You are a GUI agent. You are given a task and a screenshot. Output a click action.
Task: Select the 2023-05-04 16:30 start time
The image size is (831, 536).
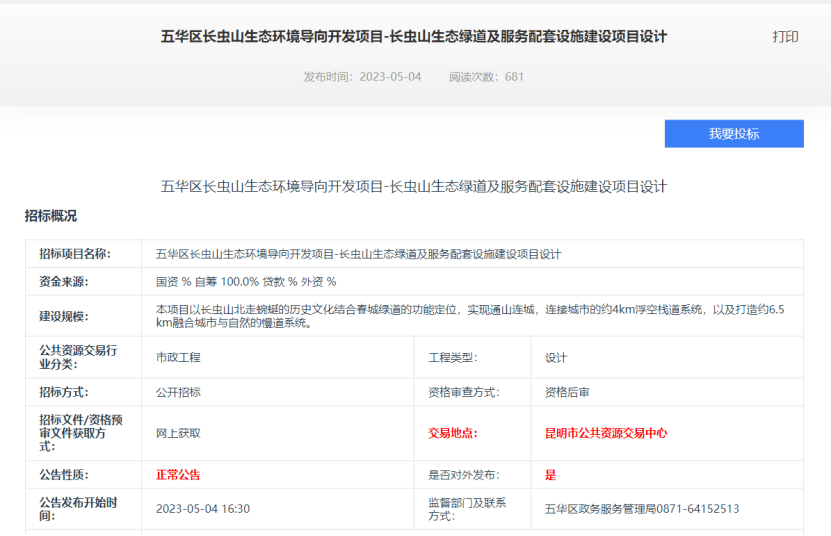click(203, 509)
